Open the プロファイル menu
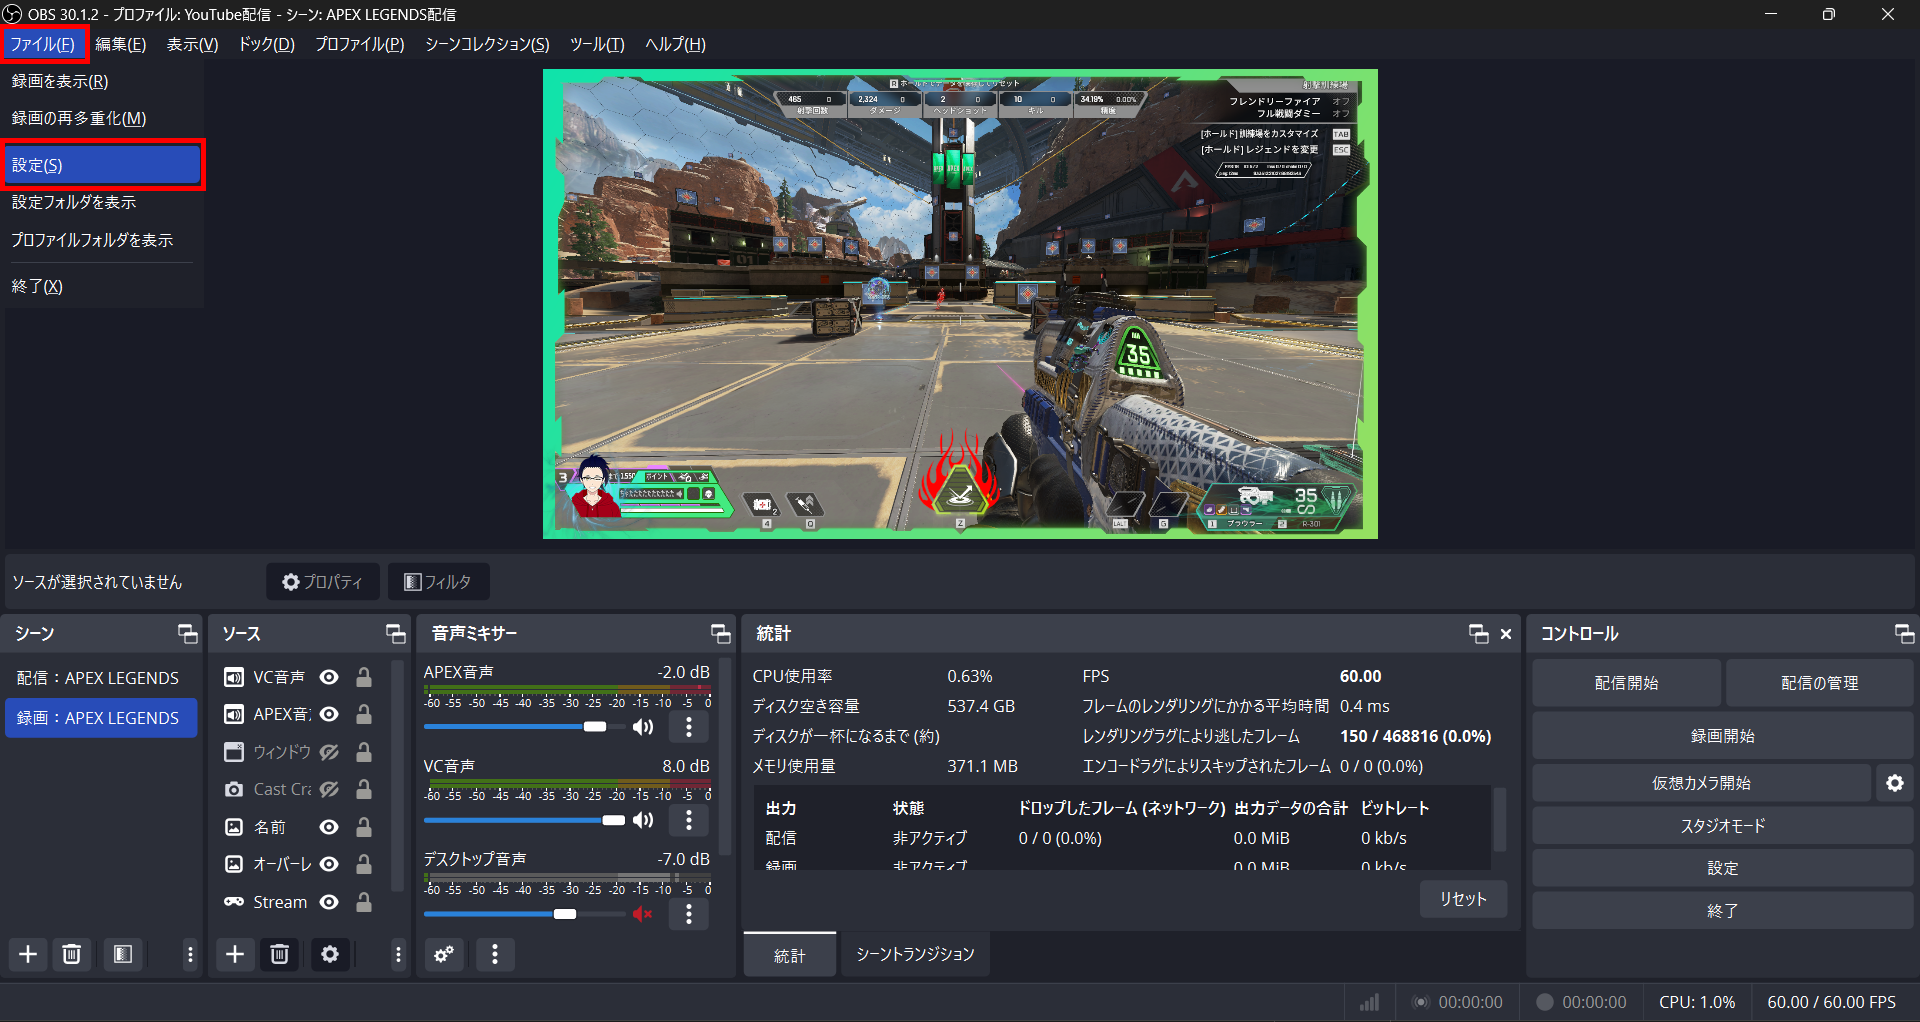Image resolution: width=1920 pixels, height=1022 pixels. [360, 44]
